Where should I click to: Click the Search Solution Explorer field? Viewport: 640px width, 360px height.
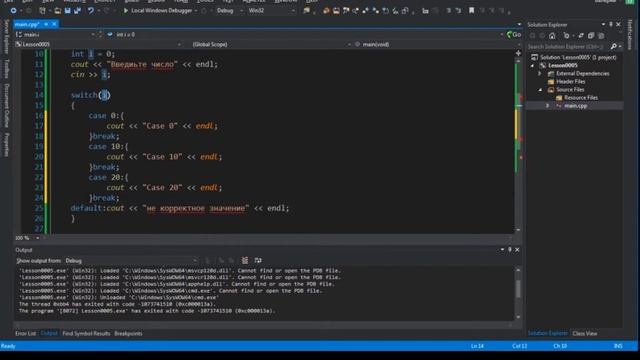pos(568,47)
